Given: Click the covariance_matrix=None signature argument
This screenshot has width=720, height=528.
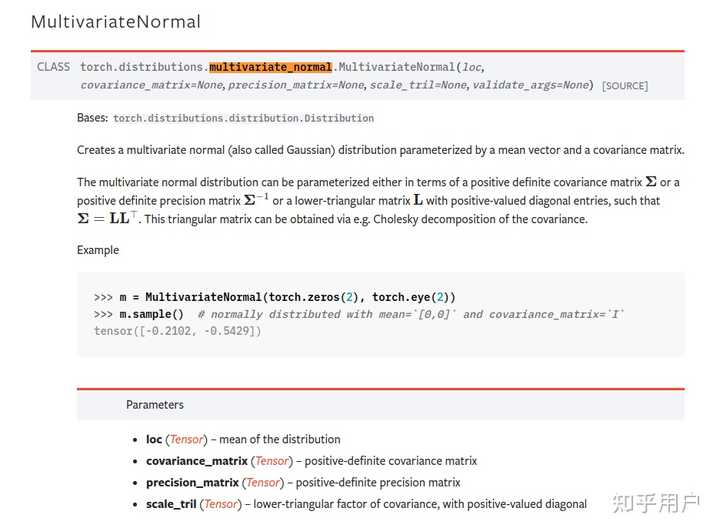Looking at the screenshot, I should [x=152, y=85].
